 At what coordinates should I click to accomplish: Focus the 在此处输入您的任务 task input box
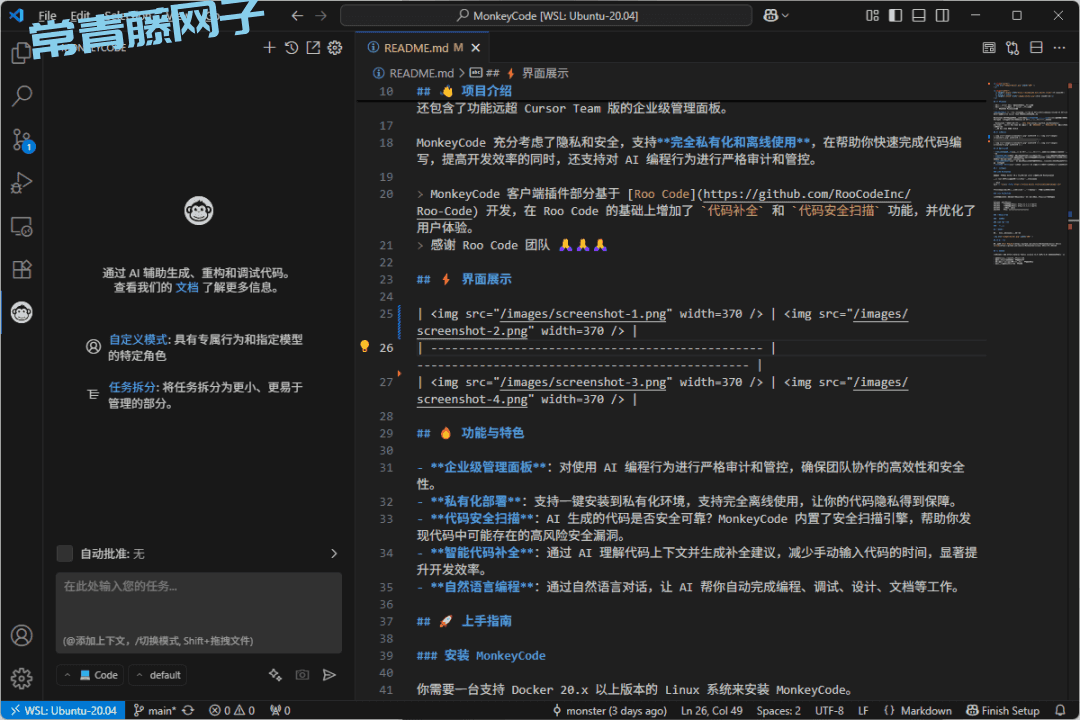[199, 613]
